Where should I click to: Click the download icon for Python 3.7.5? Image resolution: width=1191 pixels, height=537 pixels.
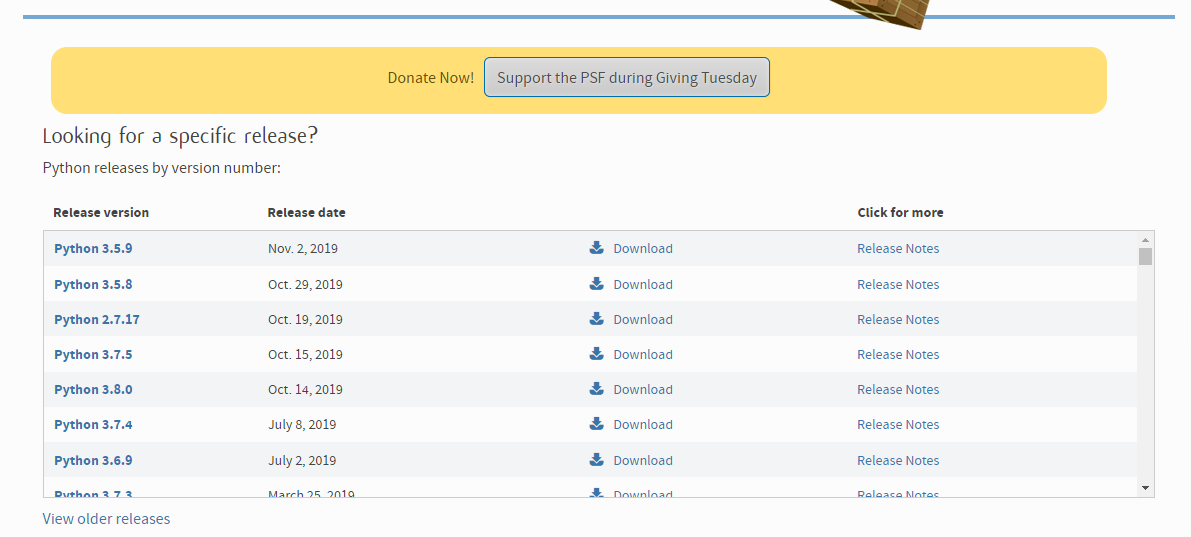click(x=596, y=353)
